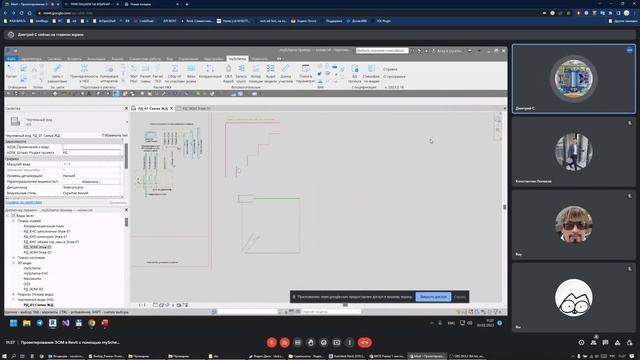Viewport: 640px width, 360px height.
Task: Open the Windows Start button in shared screen
Action: click(x=13, y=323)
